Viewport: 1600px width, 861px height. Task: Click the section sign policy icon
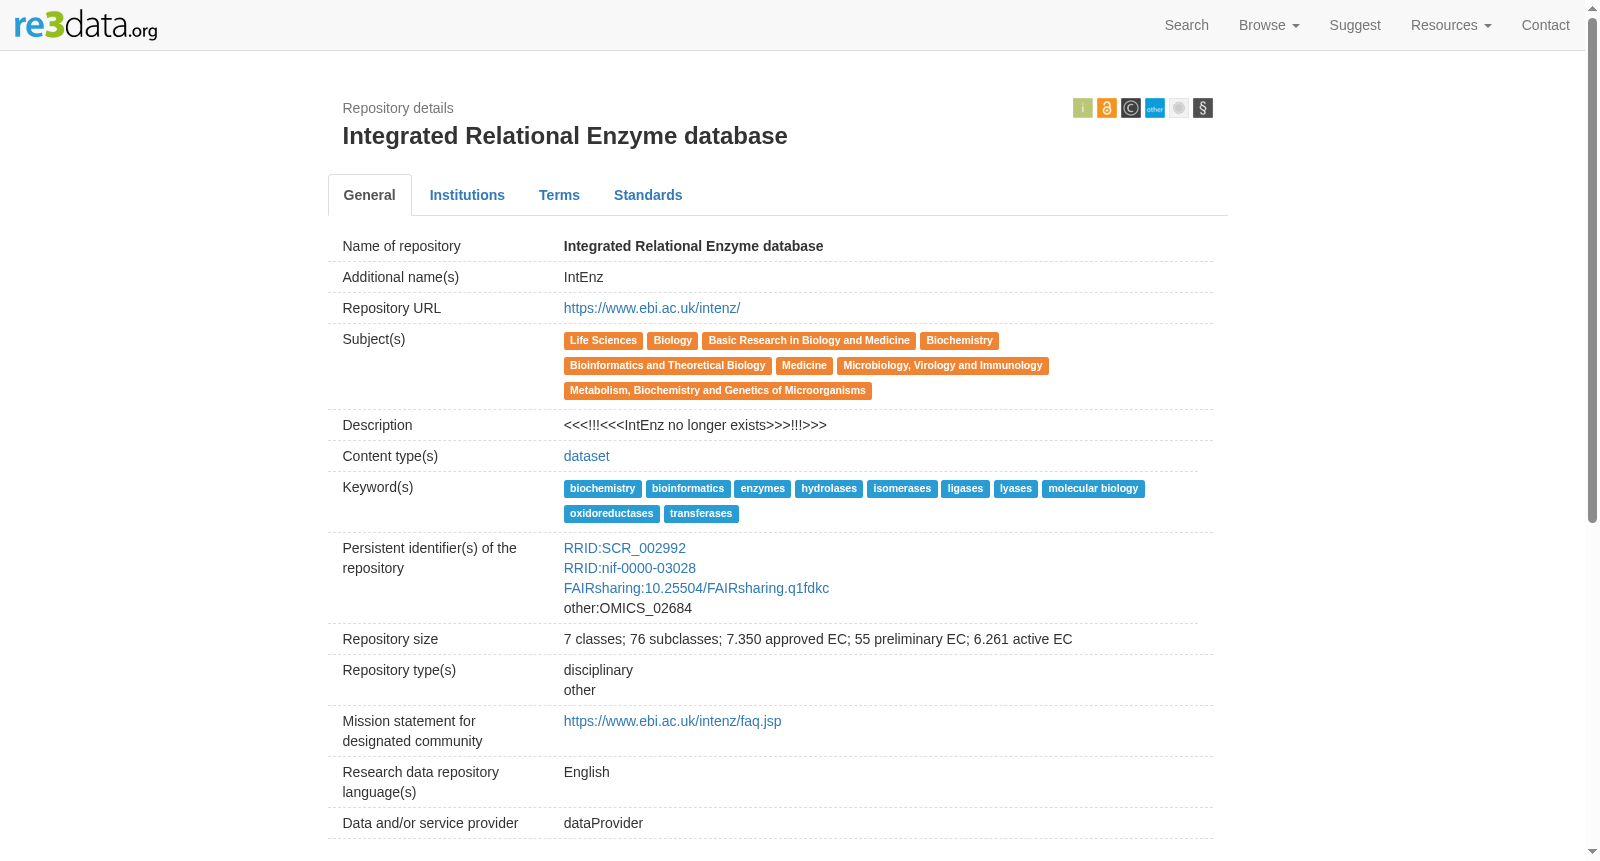(x=1203, y=108)
